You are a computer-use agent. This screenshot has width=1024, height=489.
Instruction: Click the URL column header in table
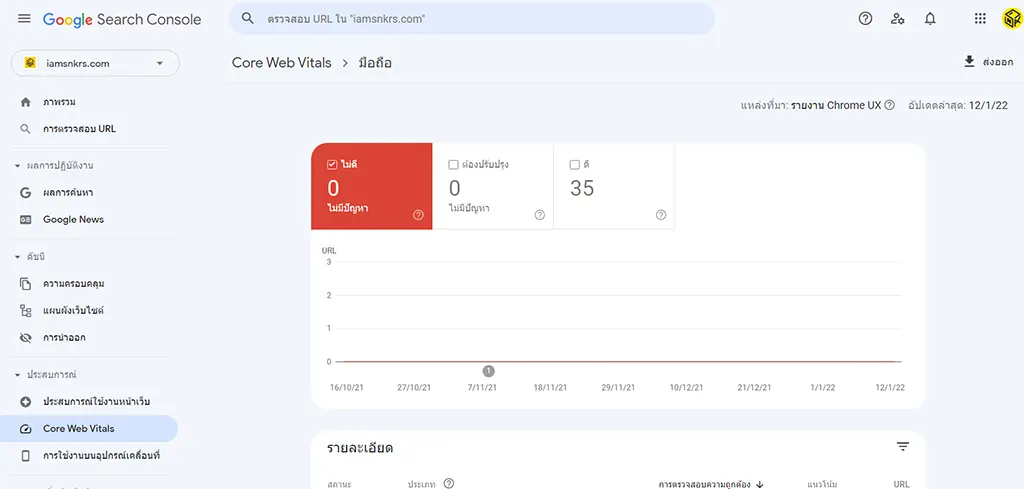point(901,484)
